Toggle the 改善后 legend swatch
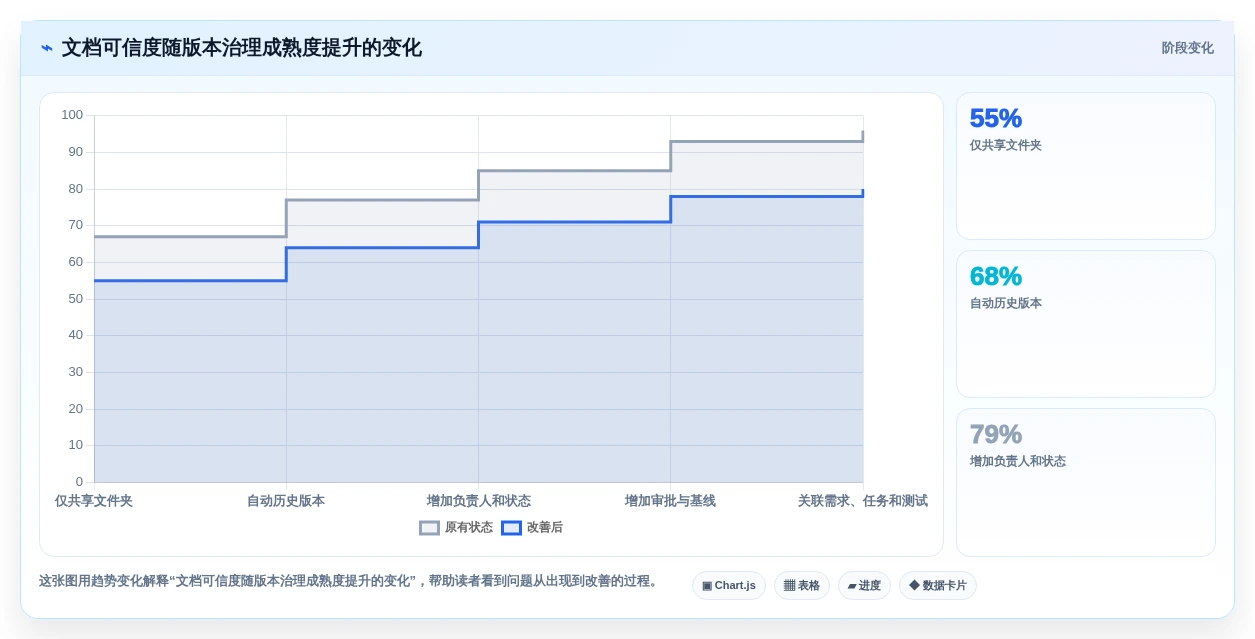This screenshot has width=1255, height=639. [x=511, y=528]
